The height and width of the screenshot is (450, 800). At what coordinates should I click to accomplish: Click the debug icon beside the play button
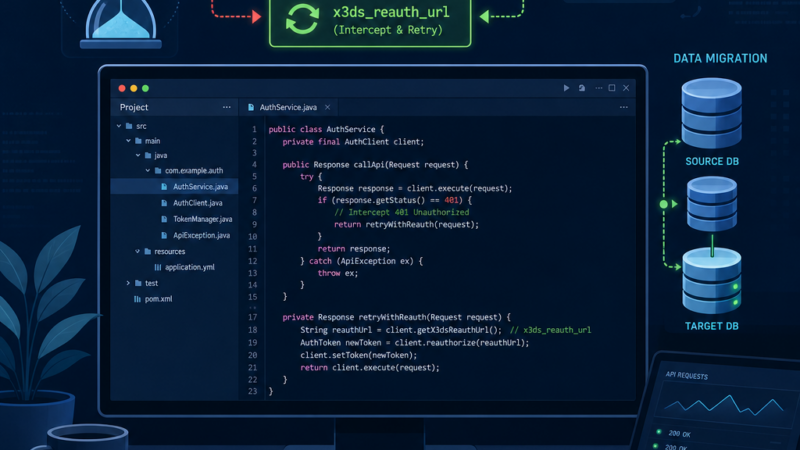coord(582,88)
